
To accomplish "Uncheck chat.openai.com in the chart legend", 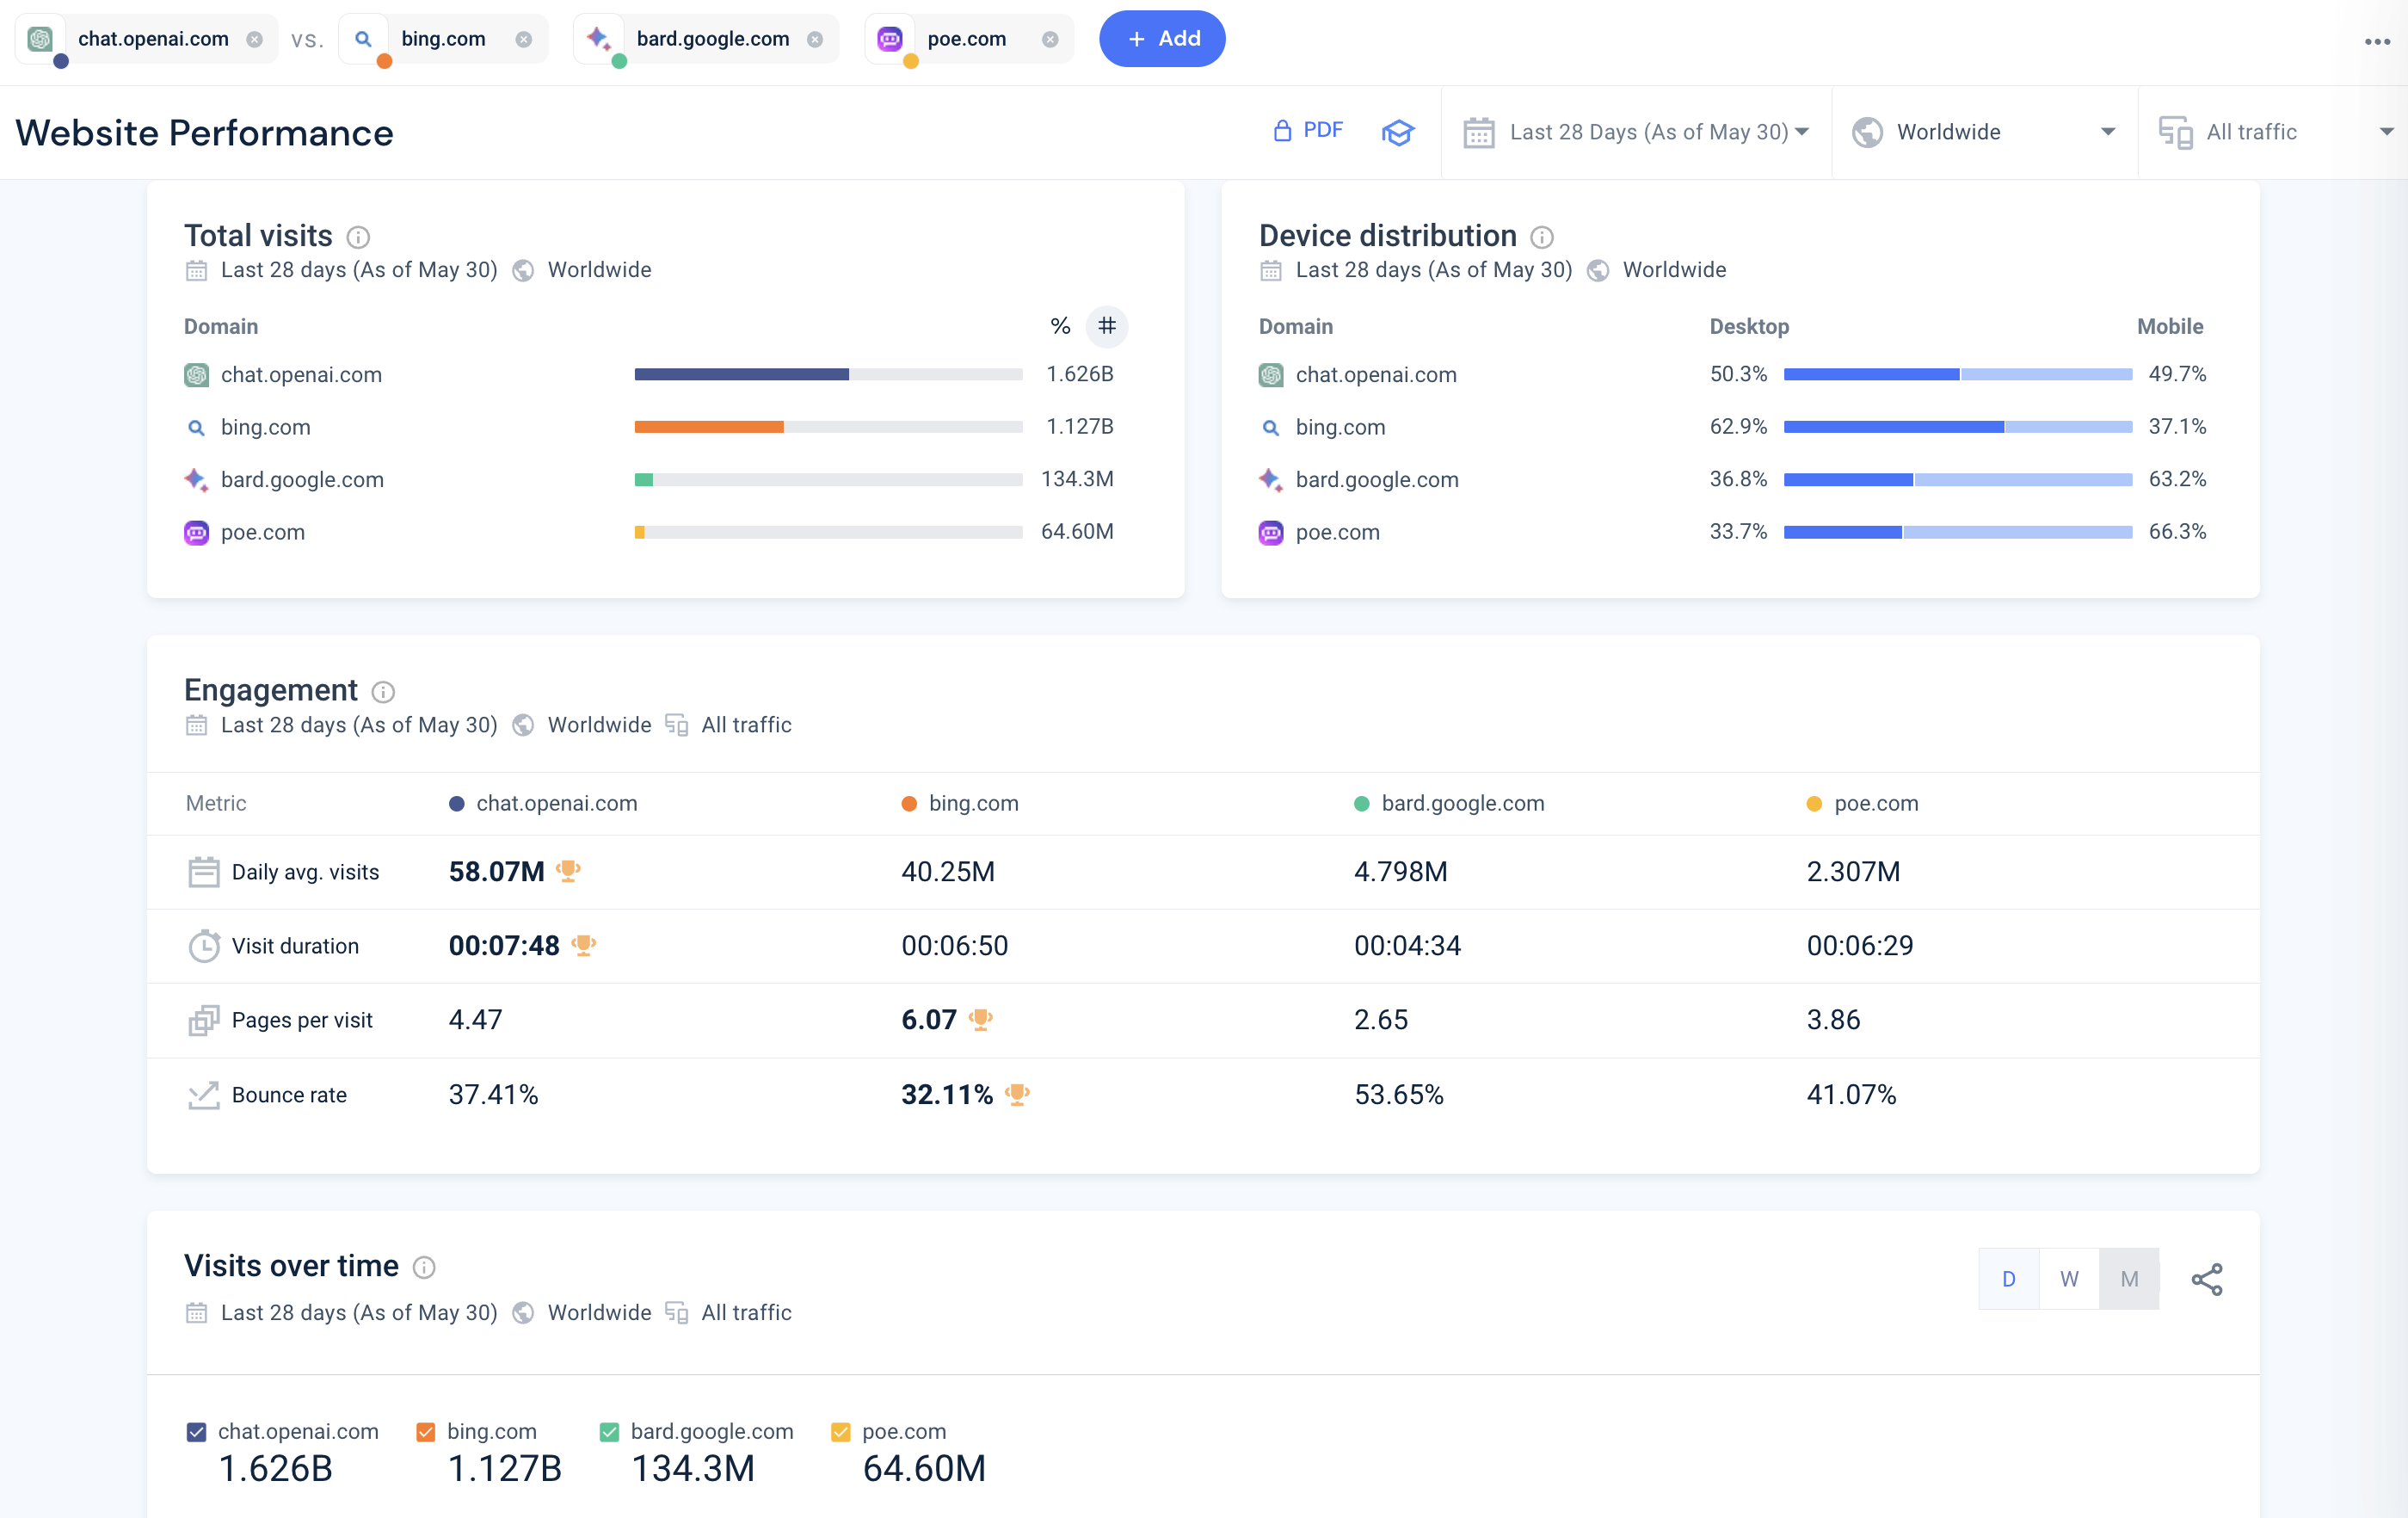I will [196, 1431].
